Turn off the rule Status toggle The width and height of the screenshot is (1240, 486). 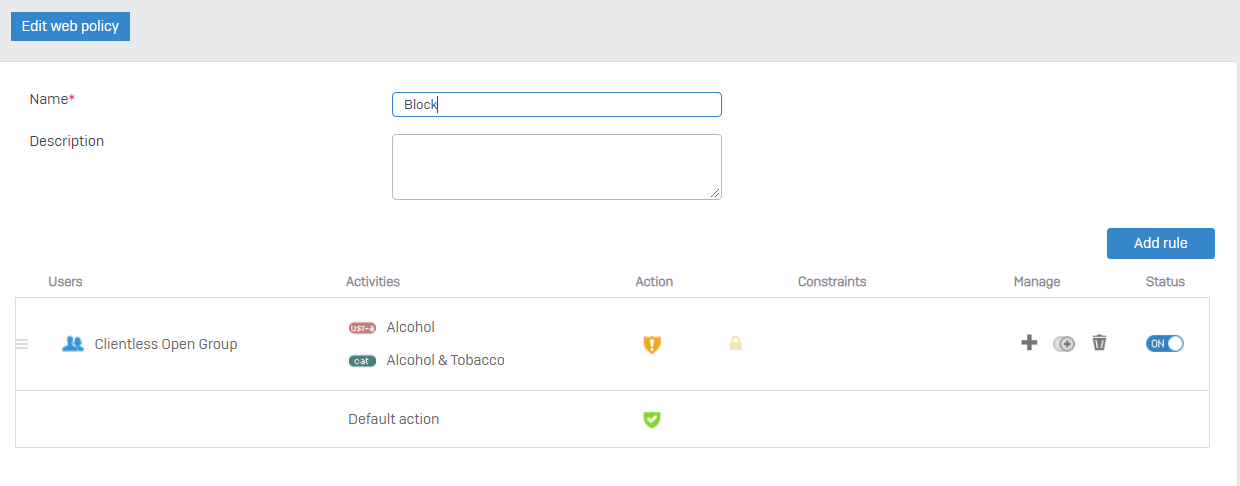[x=1164, y=343]
